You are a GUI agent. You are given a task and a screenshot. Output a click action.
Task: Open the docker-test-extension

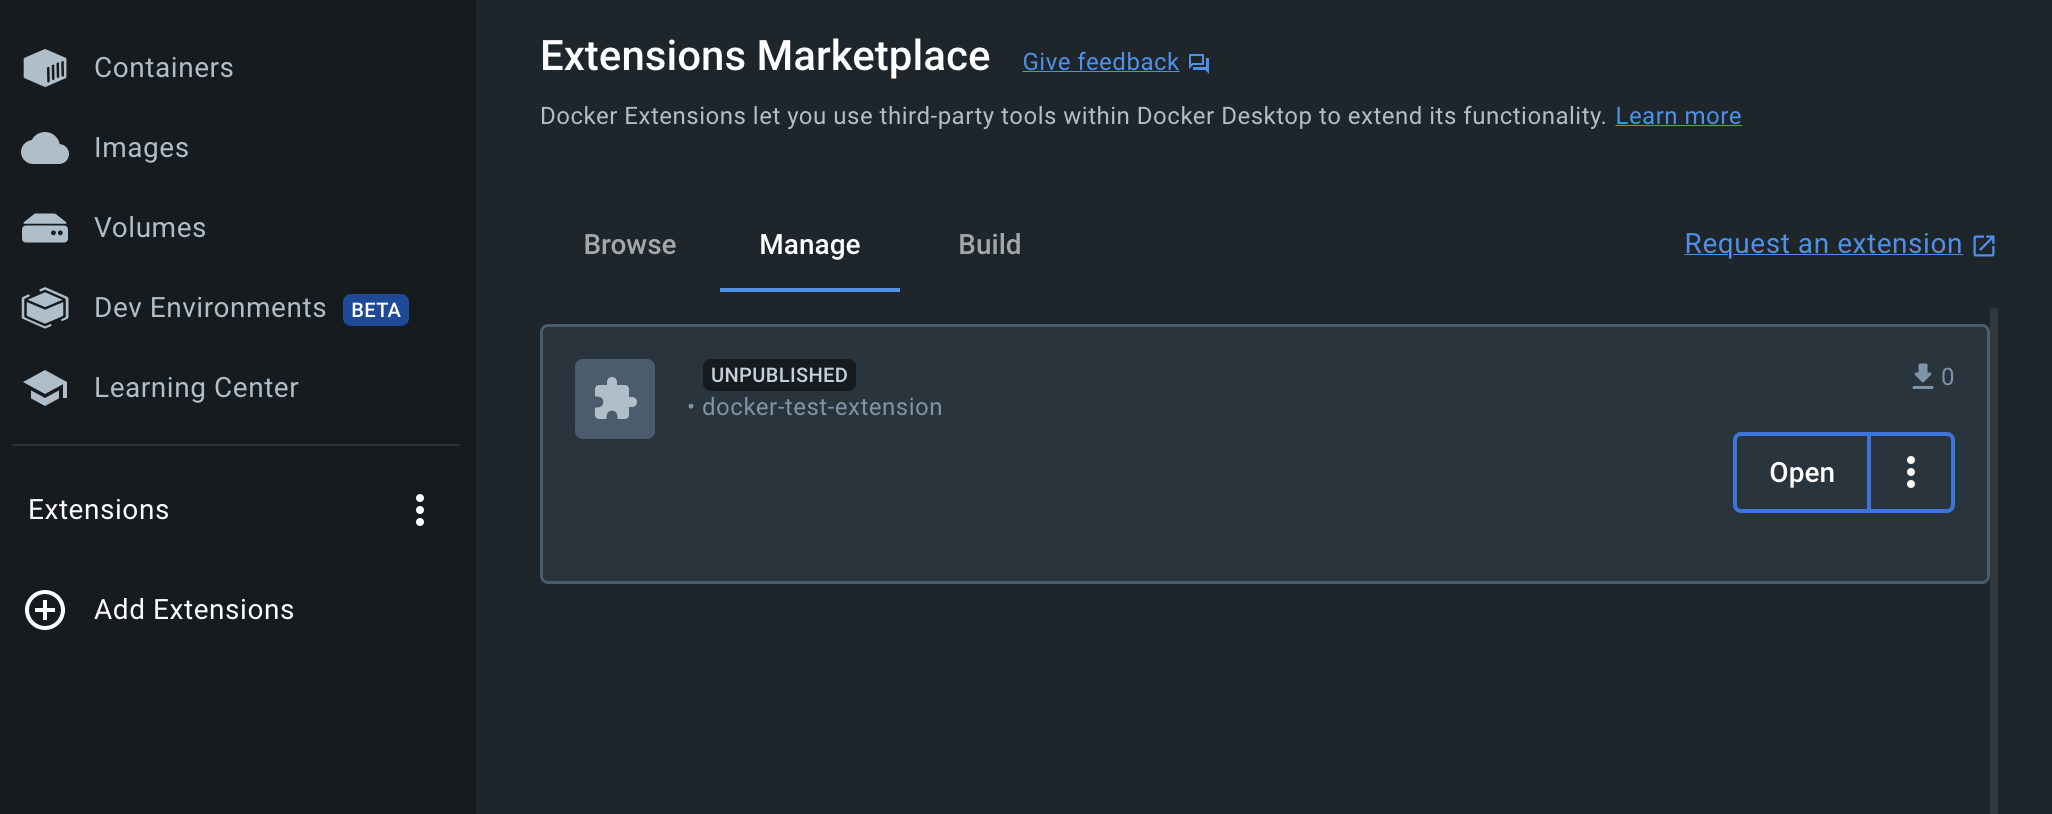tap(1801, 472)
